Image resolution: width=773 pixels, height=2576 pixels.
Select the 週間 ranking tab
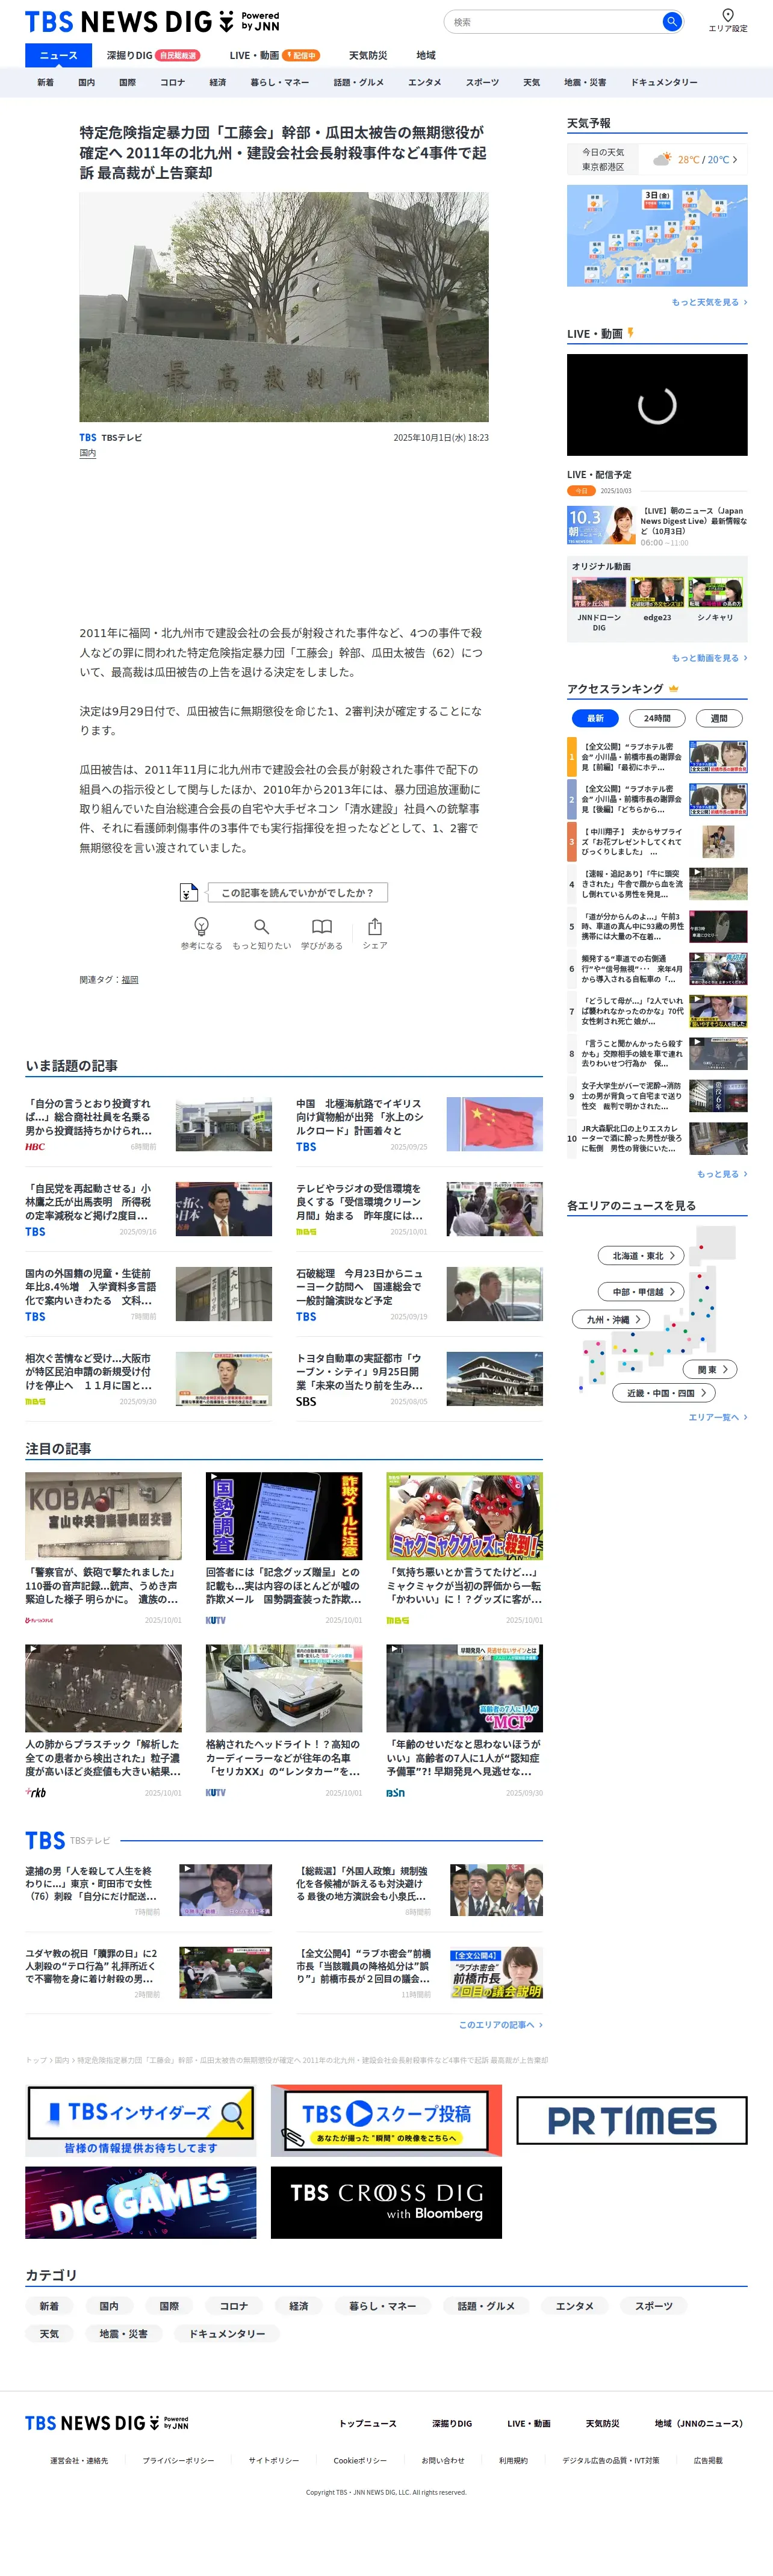pyautogui.click(x=719, y=718)
